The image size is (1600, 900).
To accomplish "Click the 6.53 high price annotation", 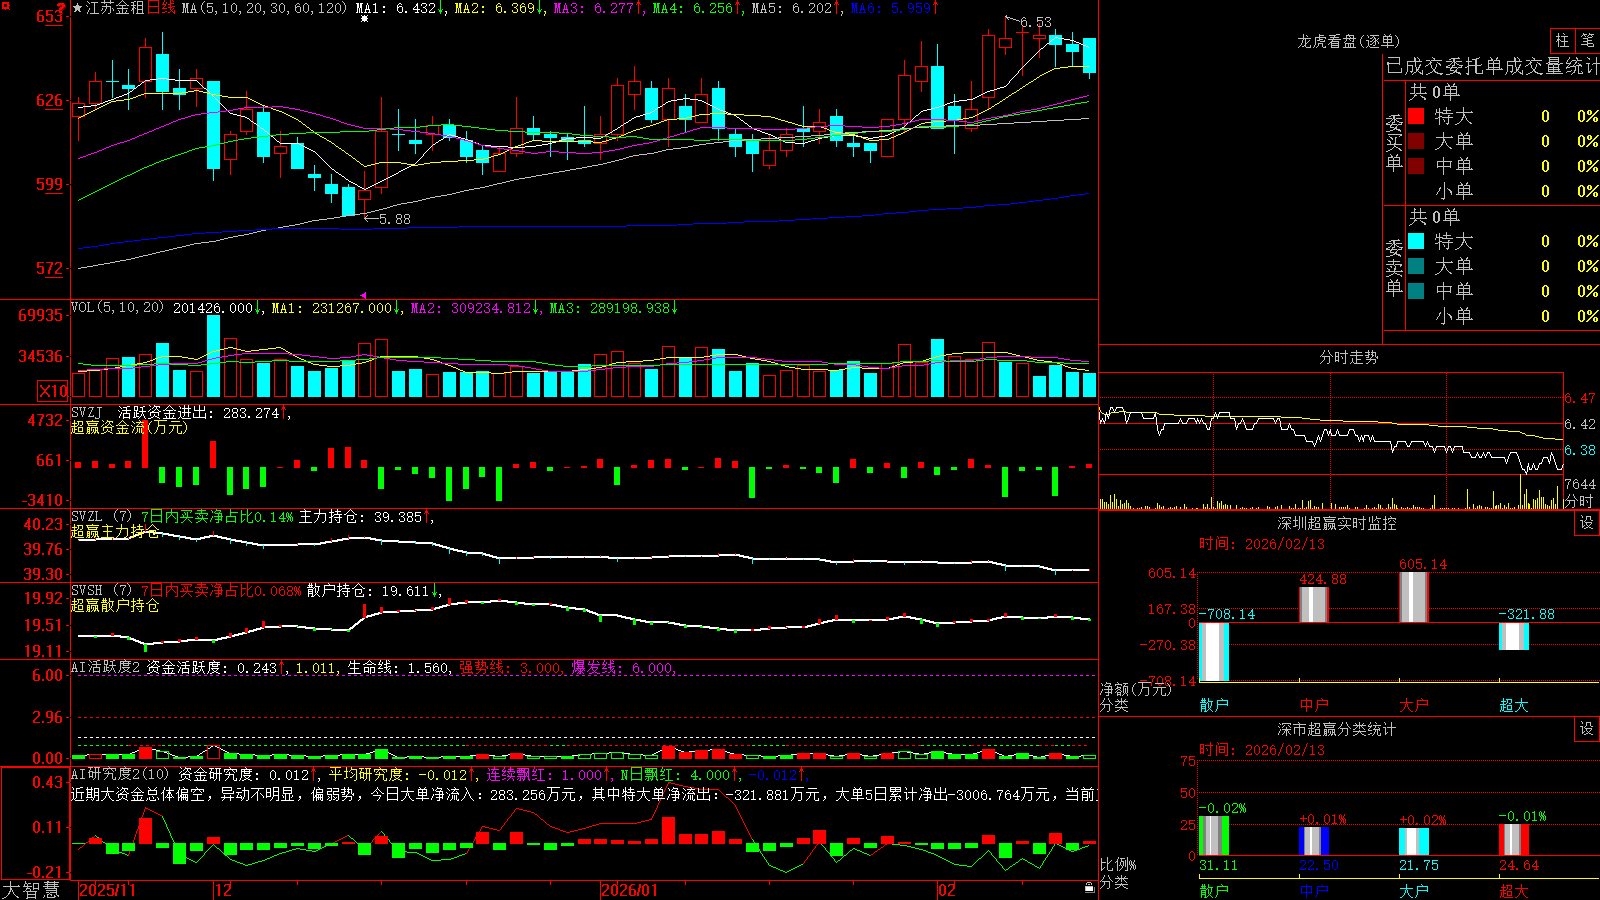I will pyautogui.click(x=1036, y=22).
